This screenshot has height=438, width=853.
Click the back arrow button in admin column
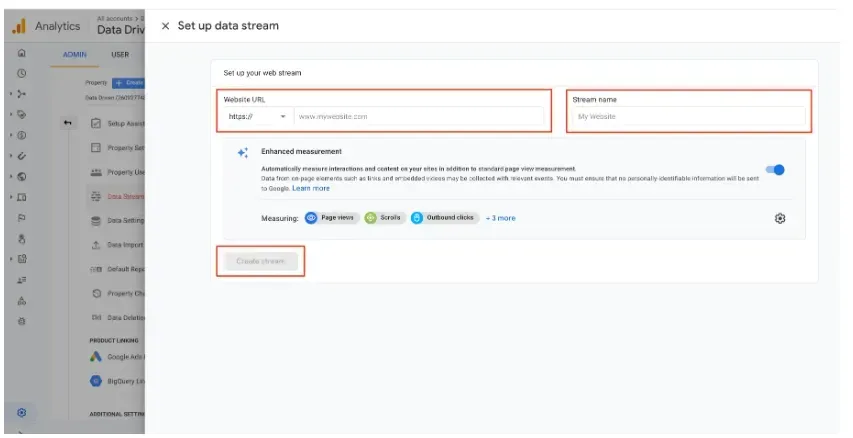point(68,123)
